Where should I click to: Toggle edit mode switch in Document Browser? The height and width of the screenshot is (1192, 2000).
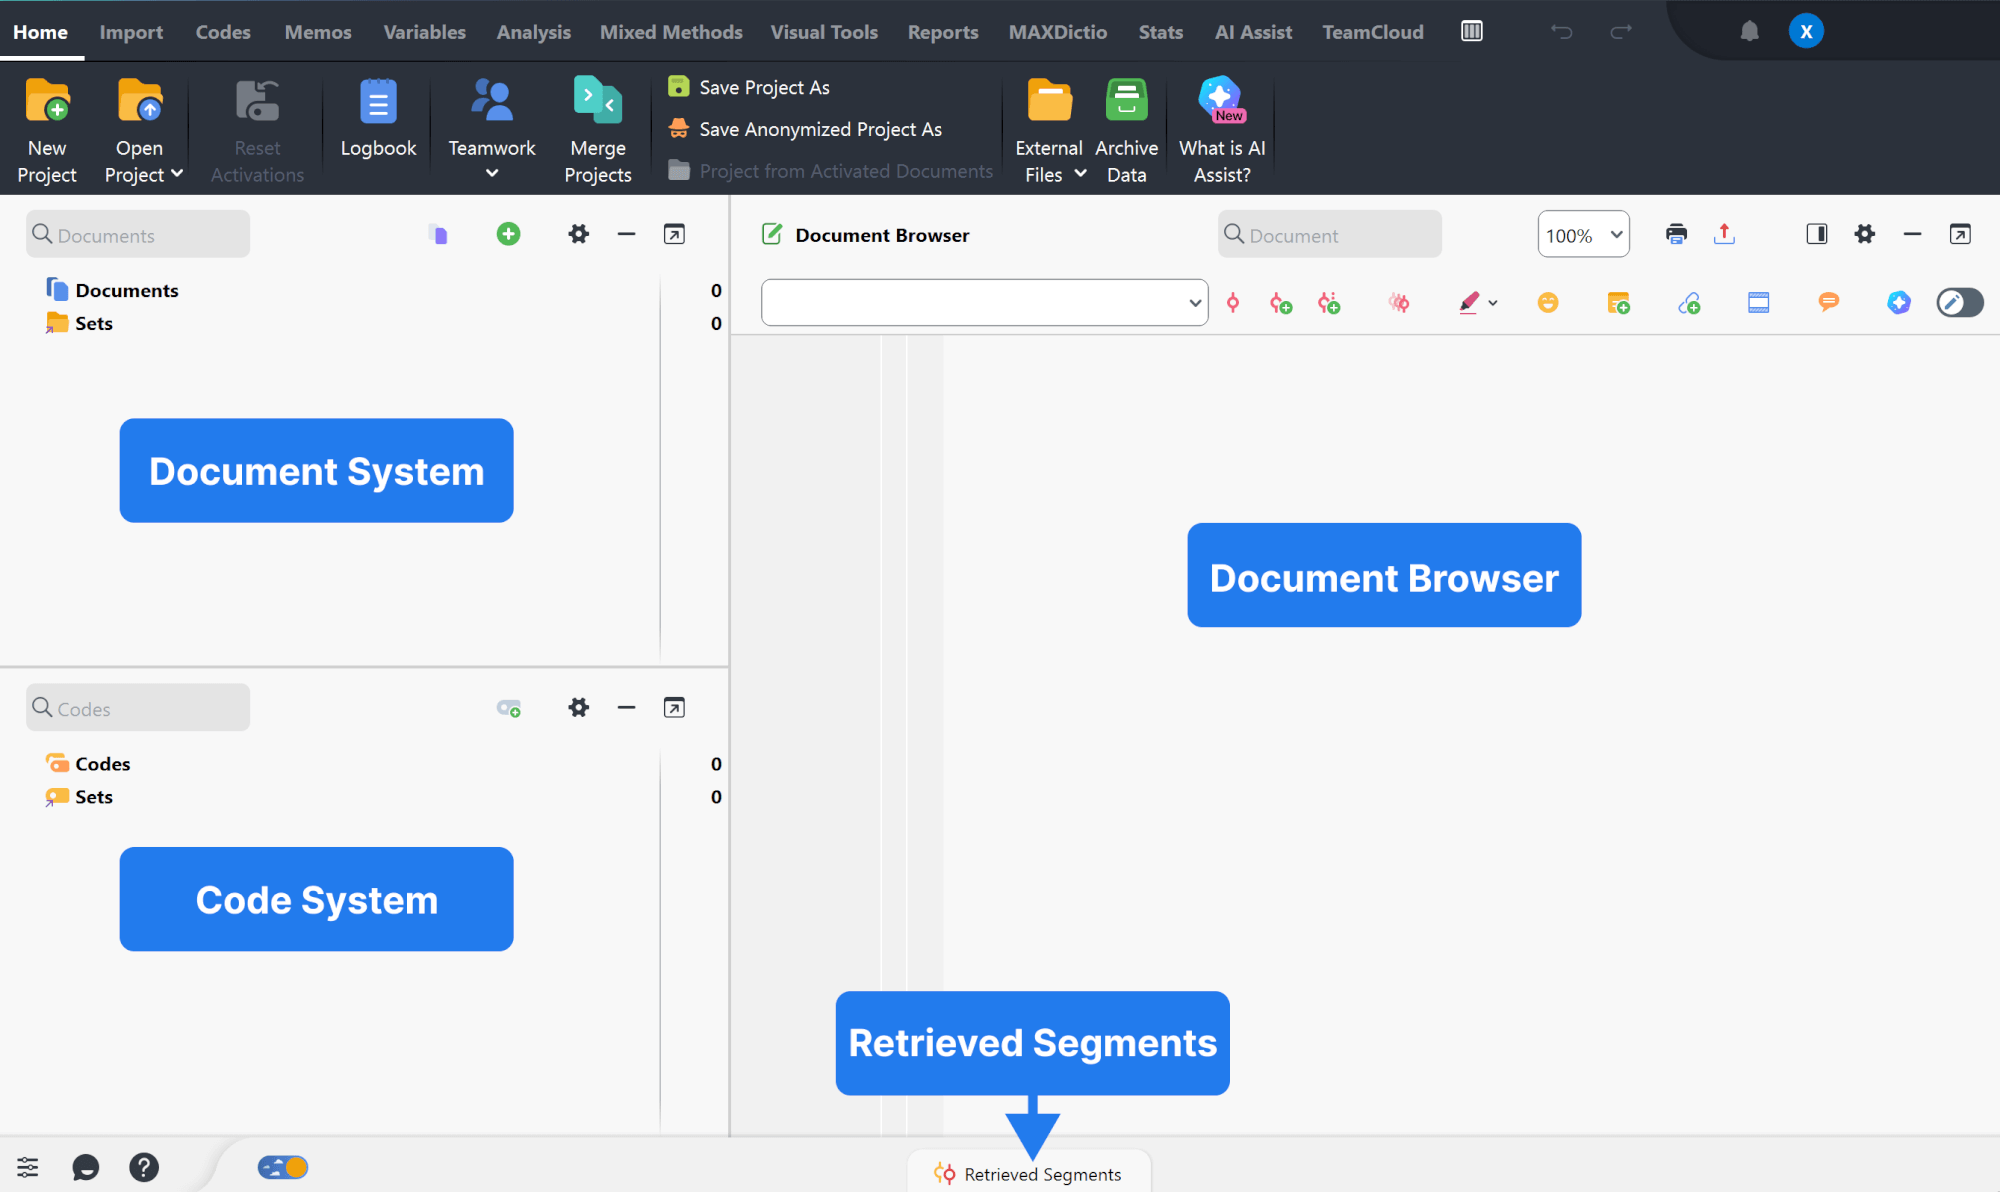(1959, 303)
